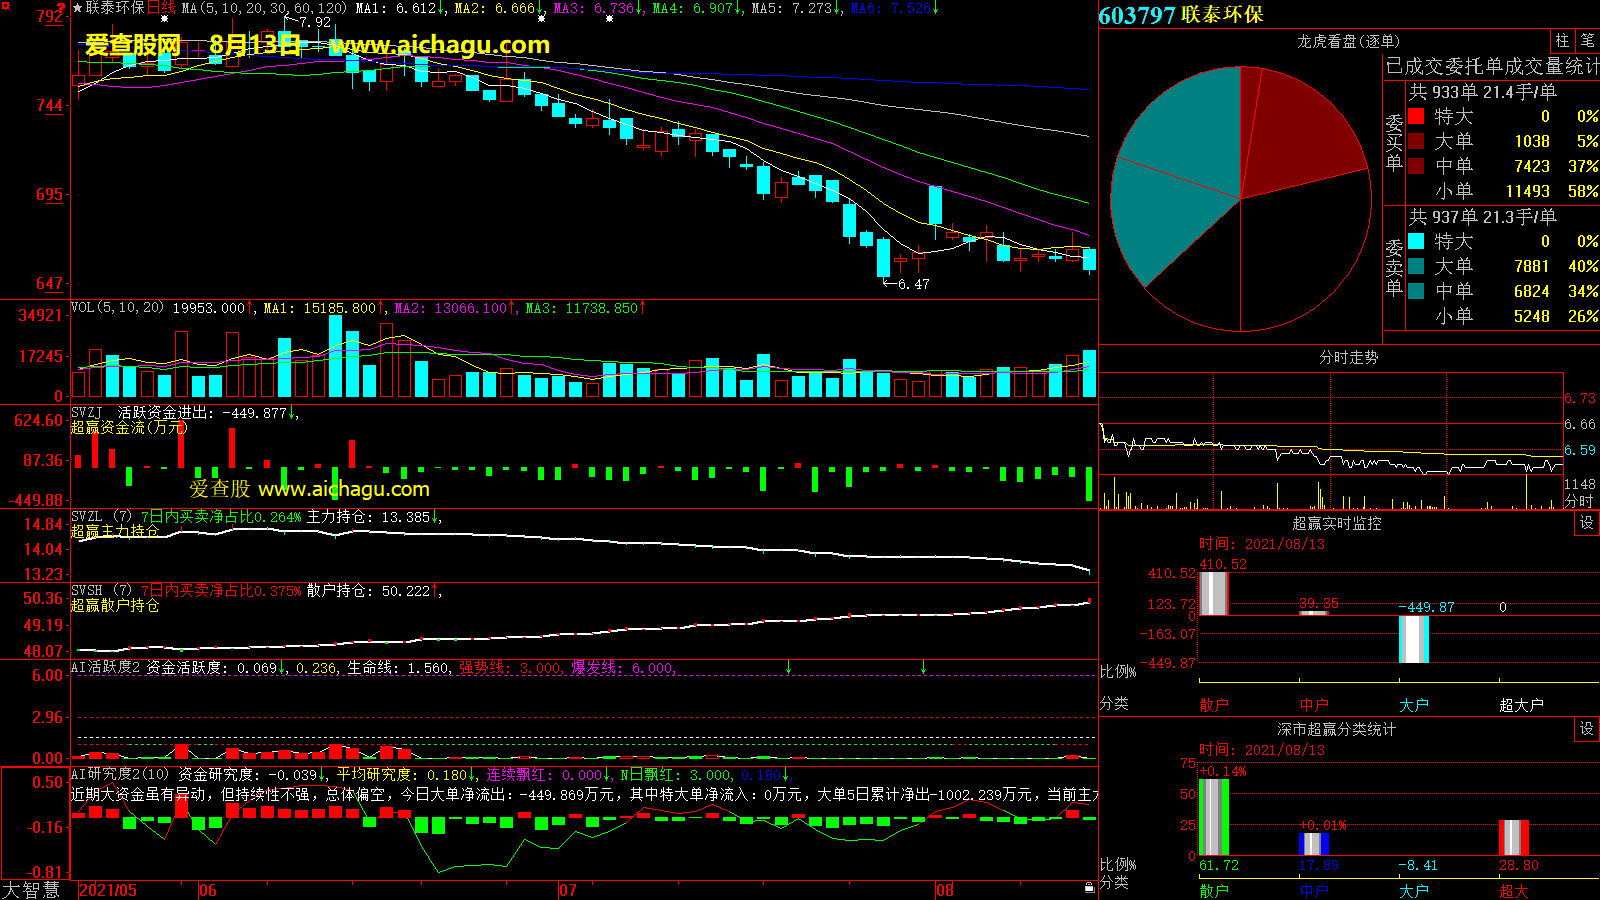Select the 分时走势 panel title
1600x900 pixels.
click(1348, 357)
